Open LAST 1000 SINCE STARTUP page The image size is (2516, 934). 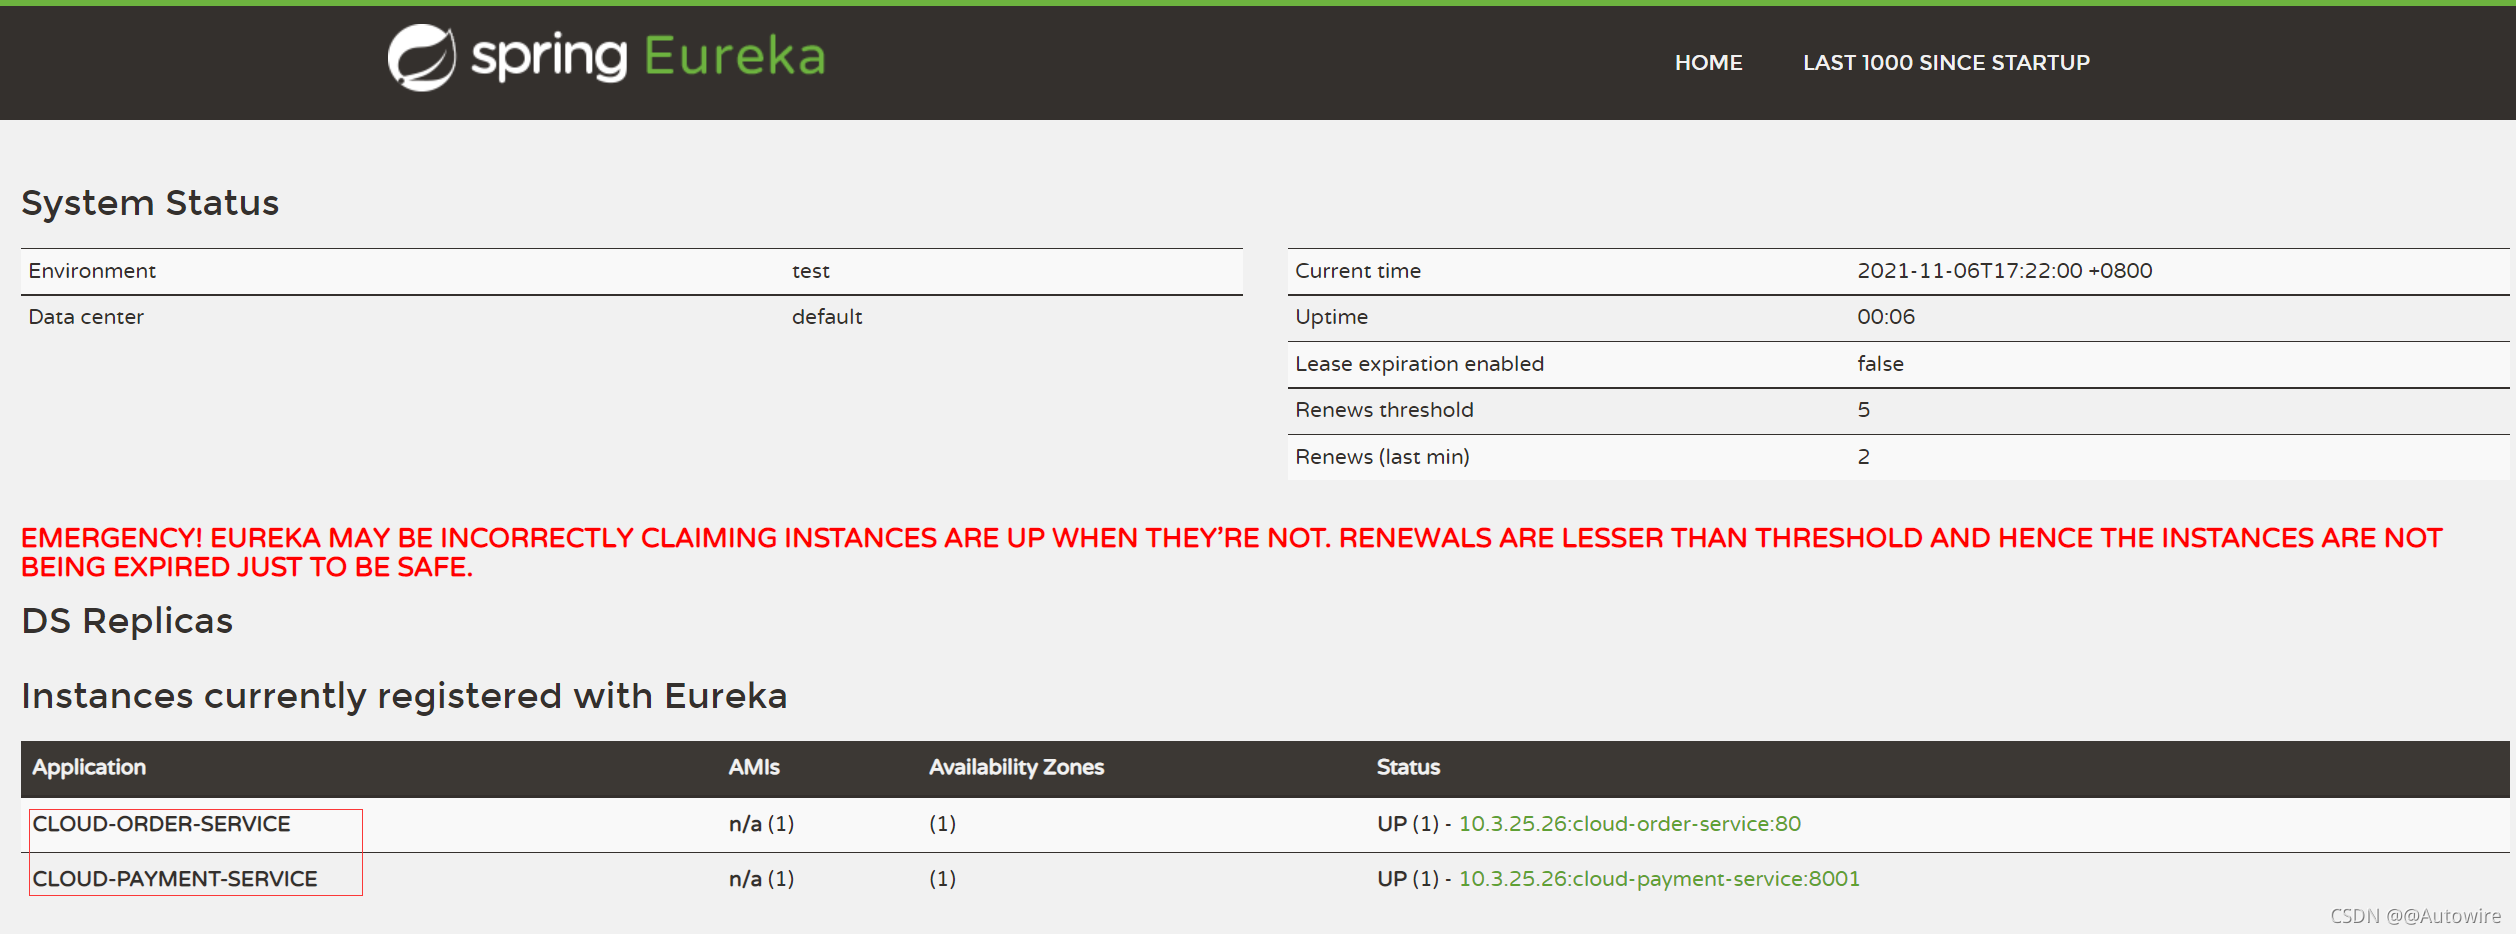pos(1946,62)
